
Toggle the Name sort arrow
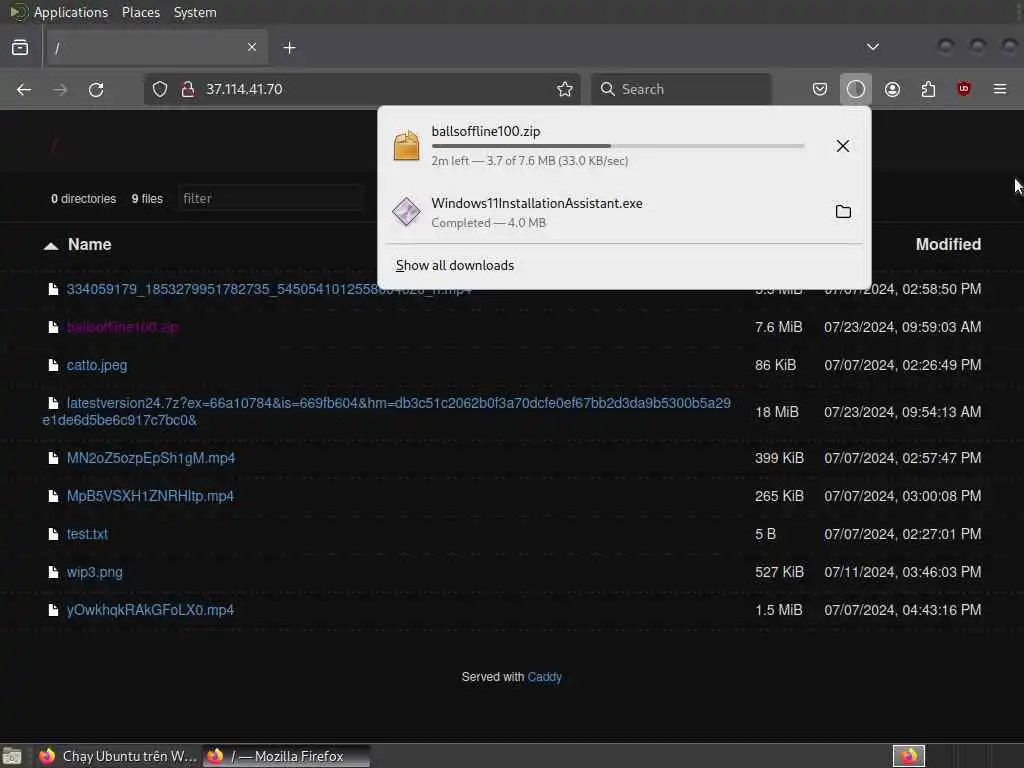pyautogui.click(x=51, y=246)
